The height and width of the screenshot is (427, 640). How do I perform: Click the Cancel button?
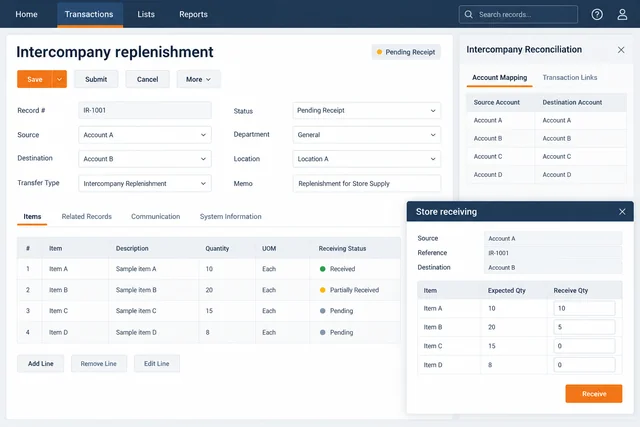pos(147,79)
